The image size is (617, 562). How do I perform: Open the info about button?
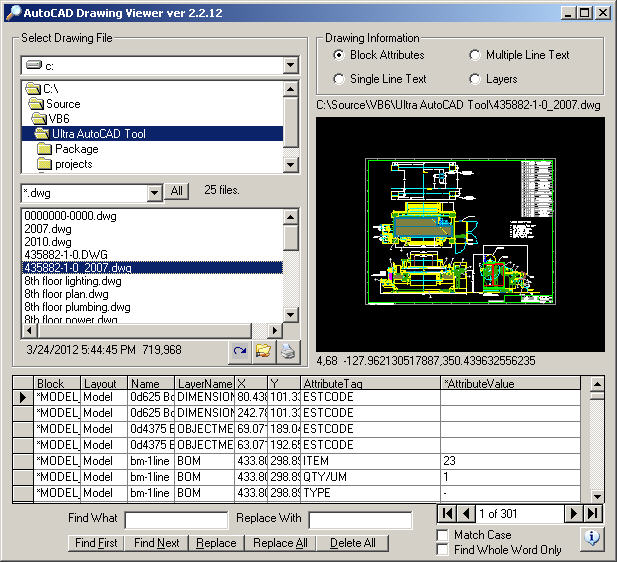[591, 538]
